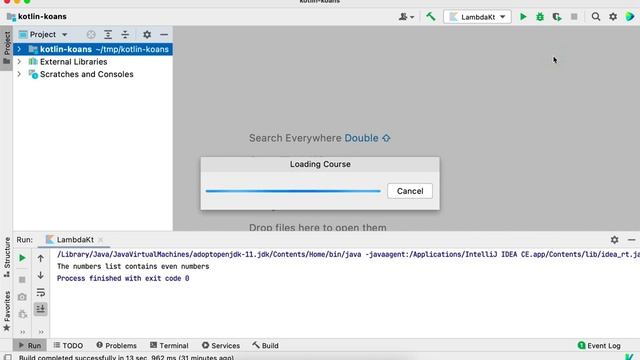
Task: Click the camera dump threads icon
Action: (x=22, y=297)
